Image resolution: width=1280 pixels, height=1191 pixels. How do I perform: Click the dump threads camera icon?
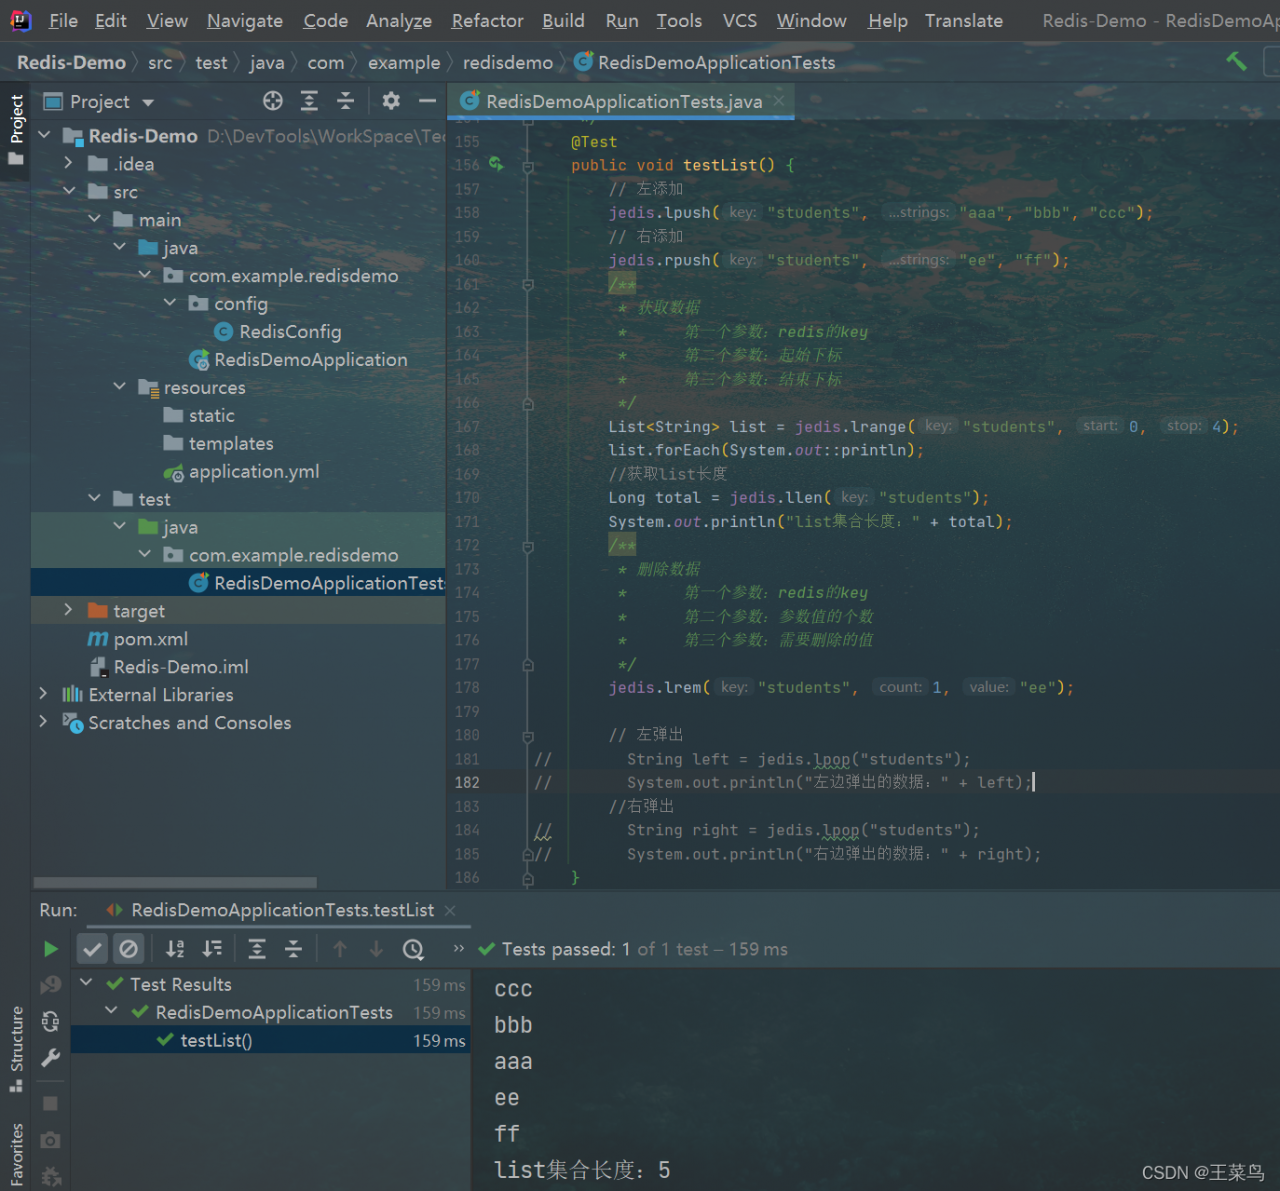50,1140
